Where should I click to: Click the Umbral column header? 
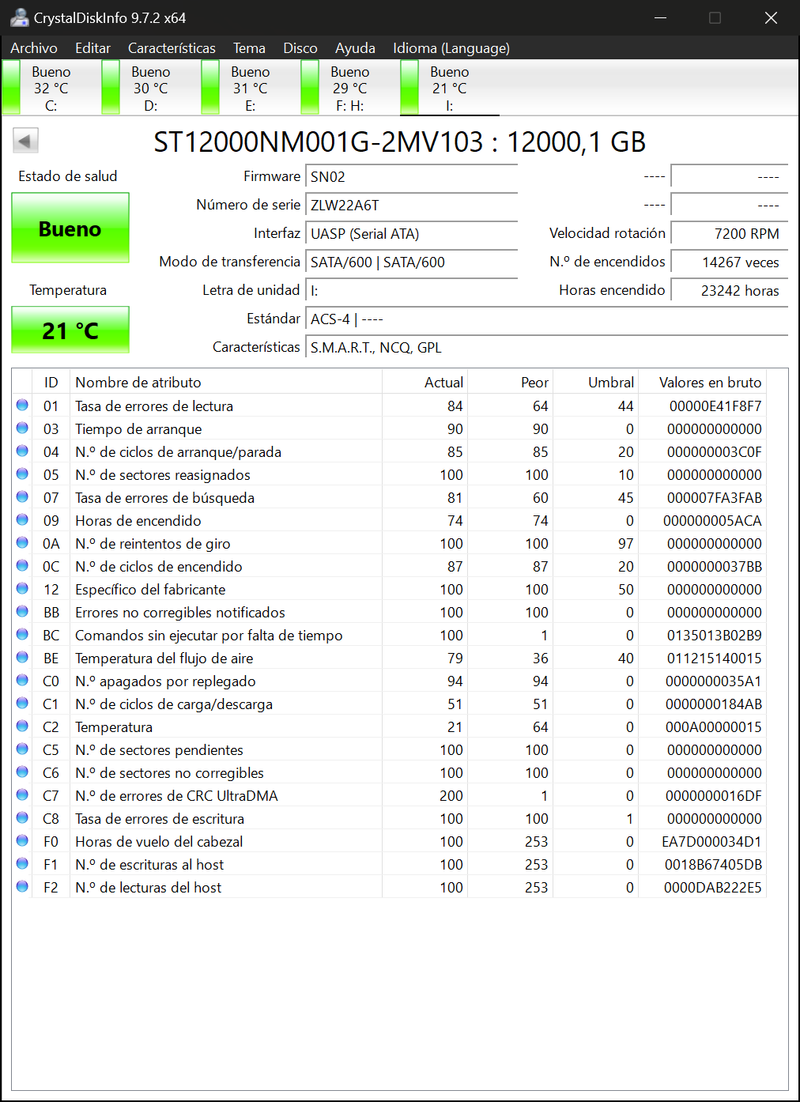point(595,382)
